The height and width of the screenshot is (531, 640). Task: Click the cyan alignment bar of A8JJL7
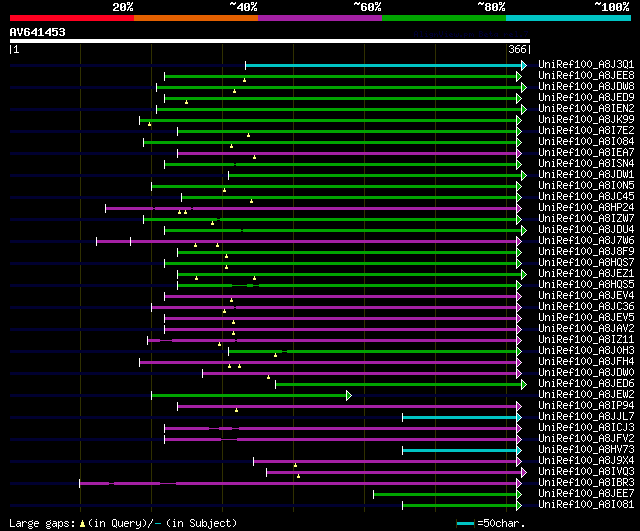pyautogui.click(x=460, y=418)
